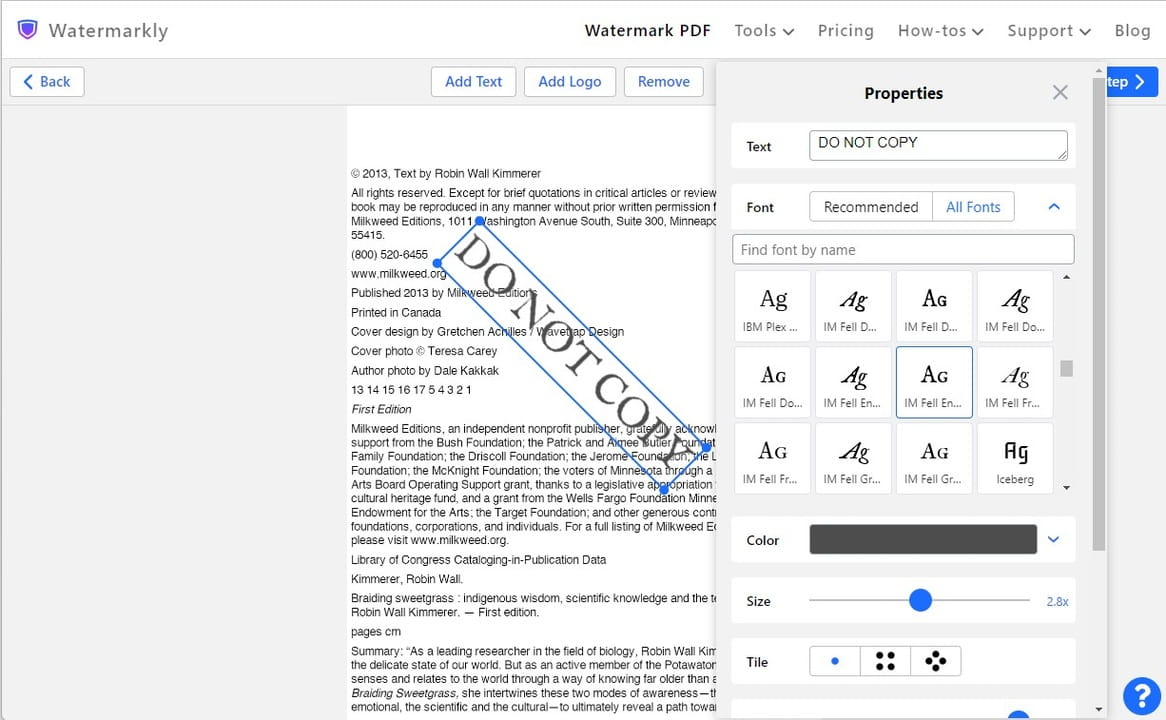Choose the Iceberg font tile

point(1015,459)
